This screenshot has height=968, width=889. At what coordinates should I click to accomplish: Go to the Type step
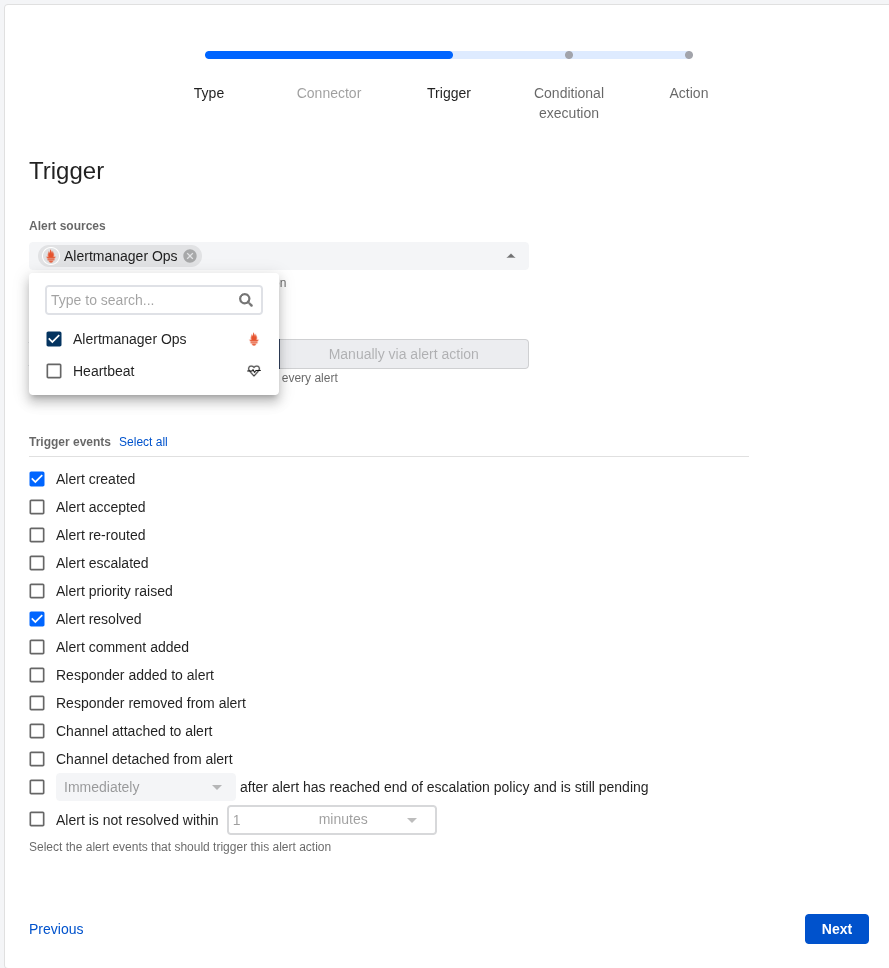(x=209, y=93)
